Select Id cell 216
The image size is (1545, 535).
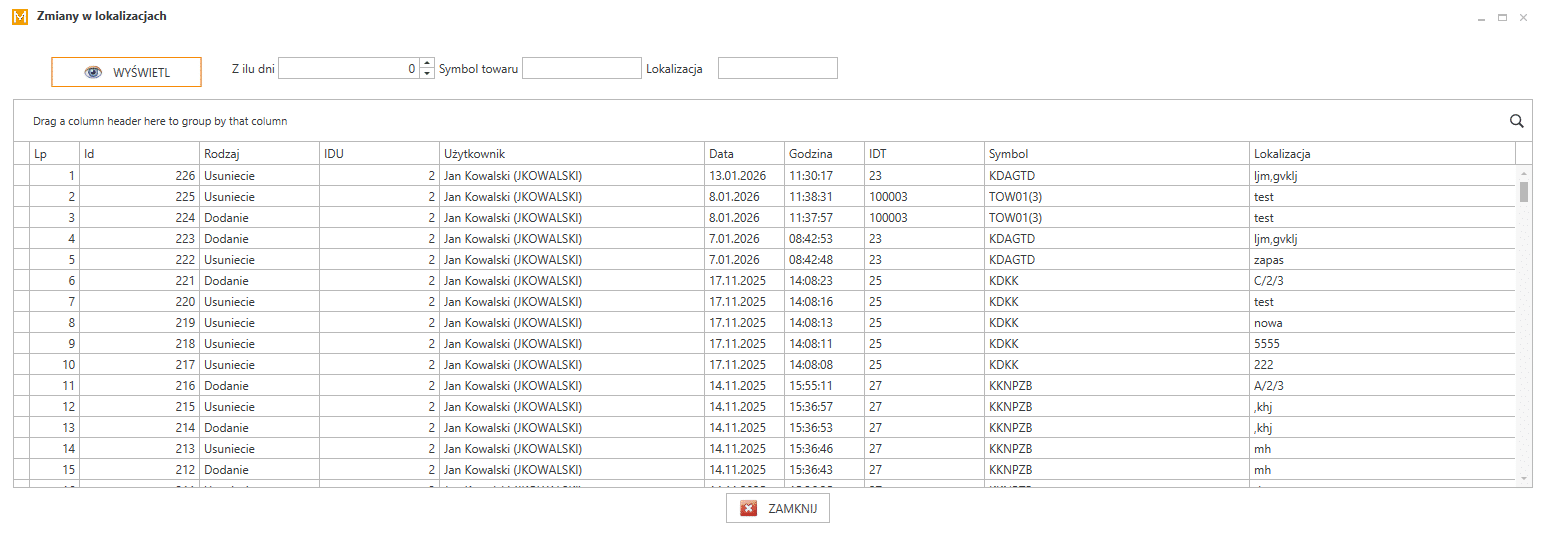139,386
